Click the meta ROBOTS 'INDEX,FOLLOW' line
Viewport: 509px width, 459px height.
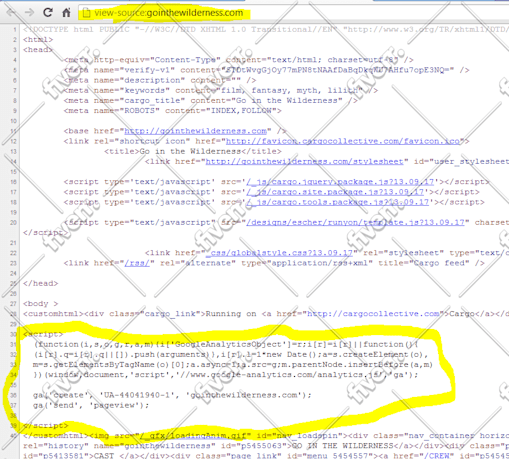click(x=172, y=111)
